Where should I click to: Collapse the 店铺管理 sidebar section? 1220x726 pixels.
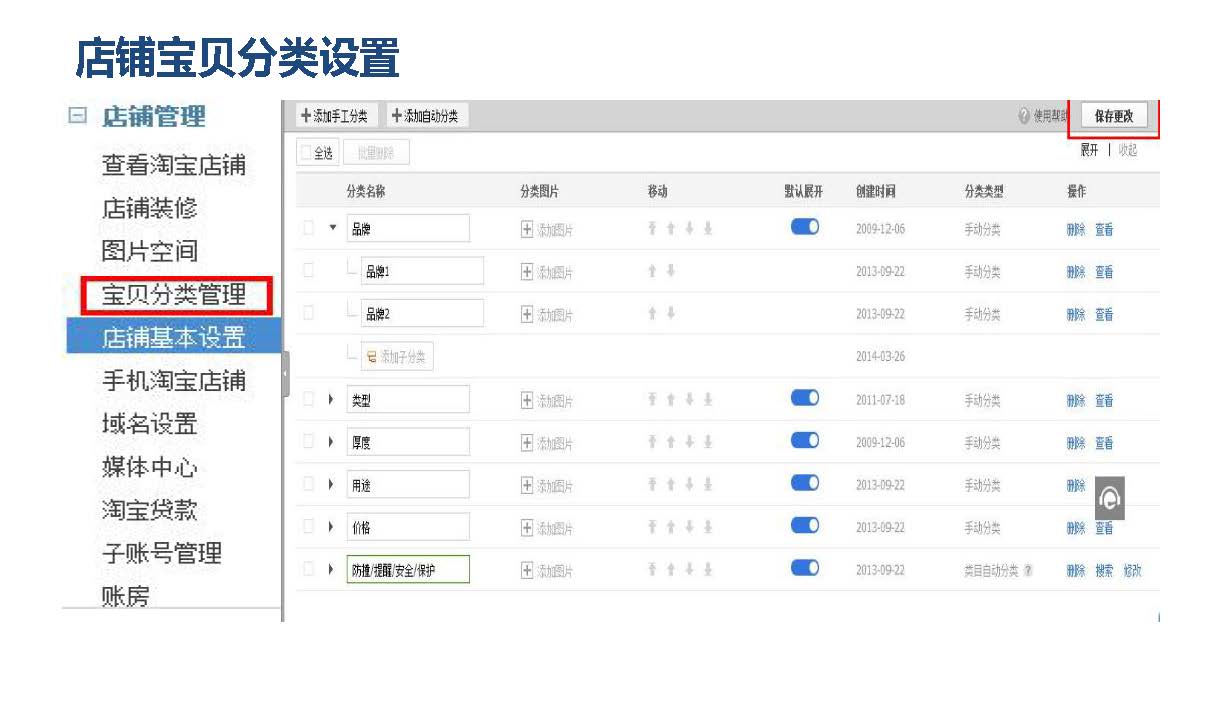click(x=77, y=116)
